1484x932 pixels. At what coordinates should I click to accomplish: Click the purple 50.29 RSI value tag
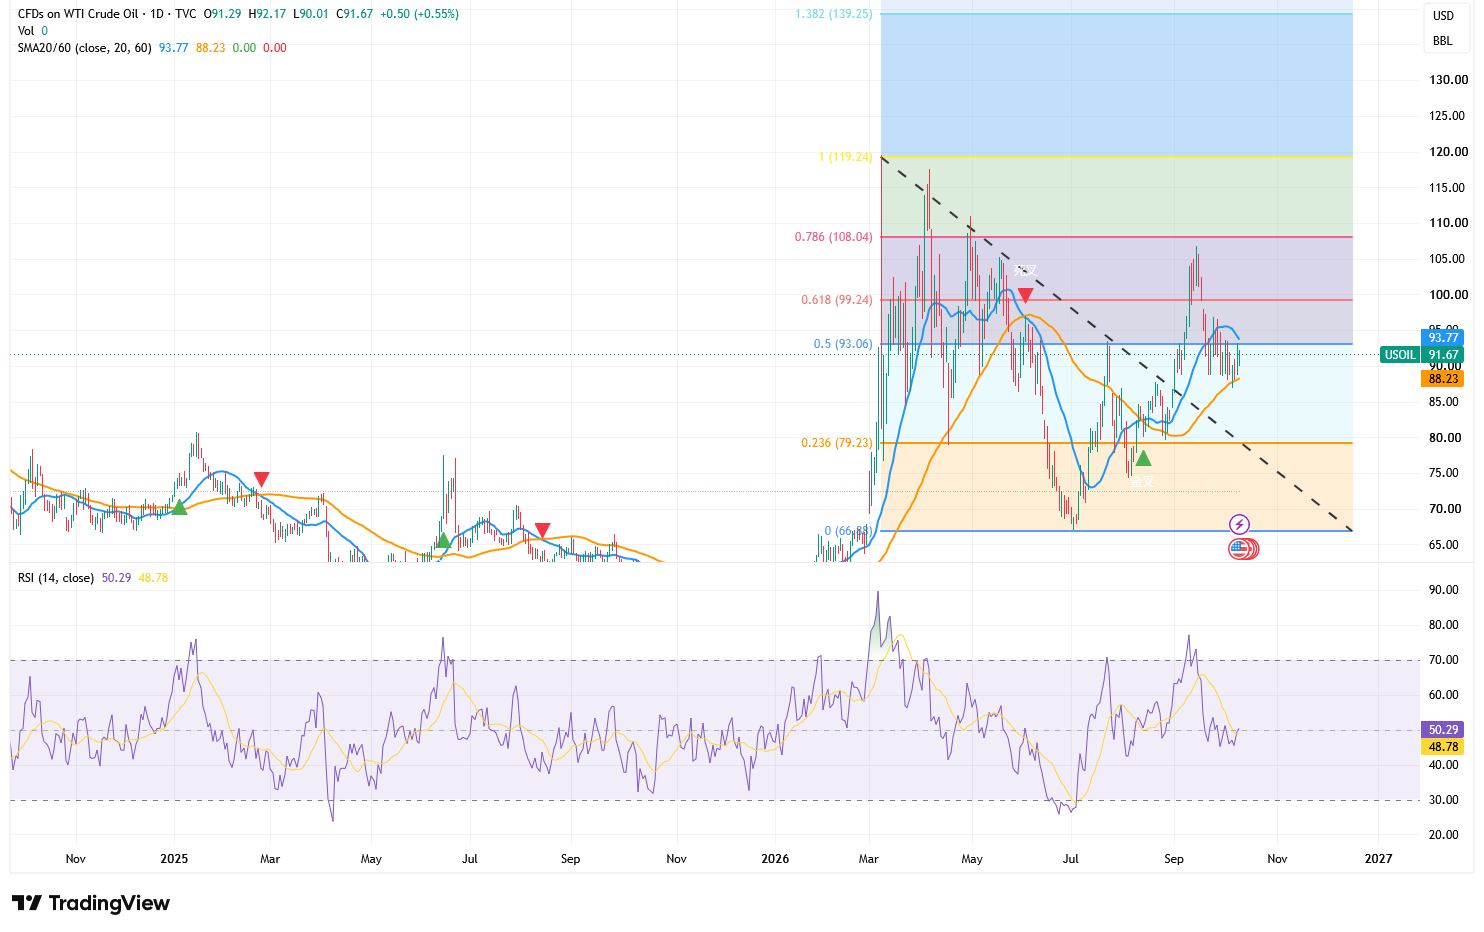pyautogui.click(x=1442, y=731)
